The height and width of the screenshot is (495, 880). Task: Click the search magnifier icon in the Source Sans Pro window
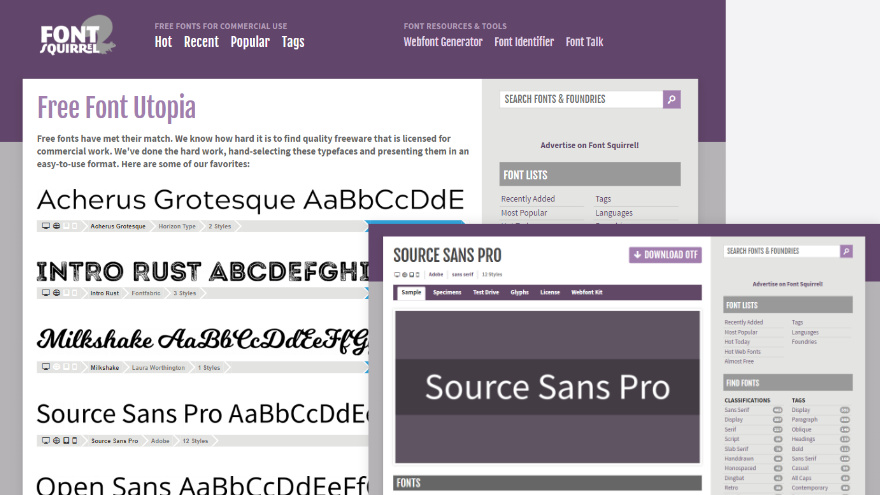click(846, 252)
